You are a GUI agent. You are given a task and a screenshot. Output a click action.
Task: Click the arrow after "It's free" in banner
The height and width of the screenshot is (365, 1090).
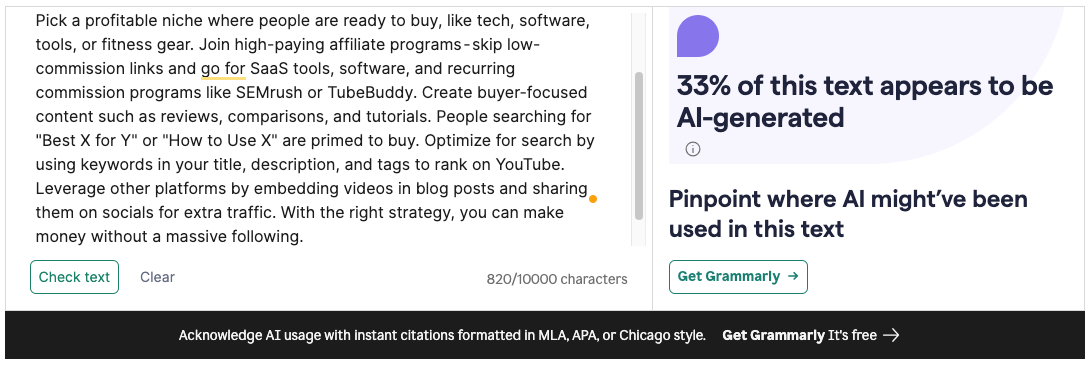[x=891, y=335]
